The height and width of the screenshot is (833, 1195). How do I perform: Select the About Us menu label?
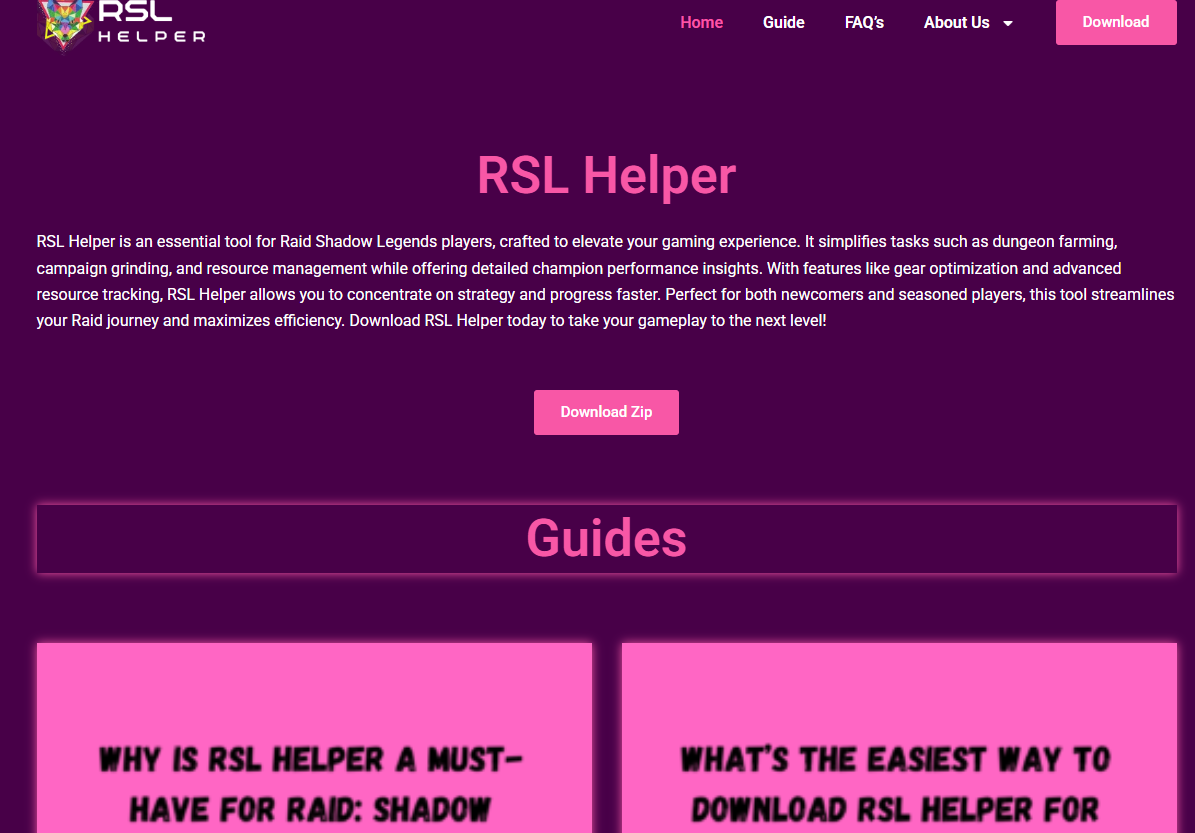point(956,22)
